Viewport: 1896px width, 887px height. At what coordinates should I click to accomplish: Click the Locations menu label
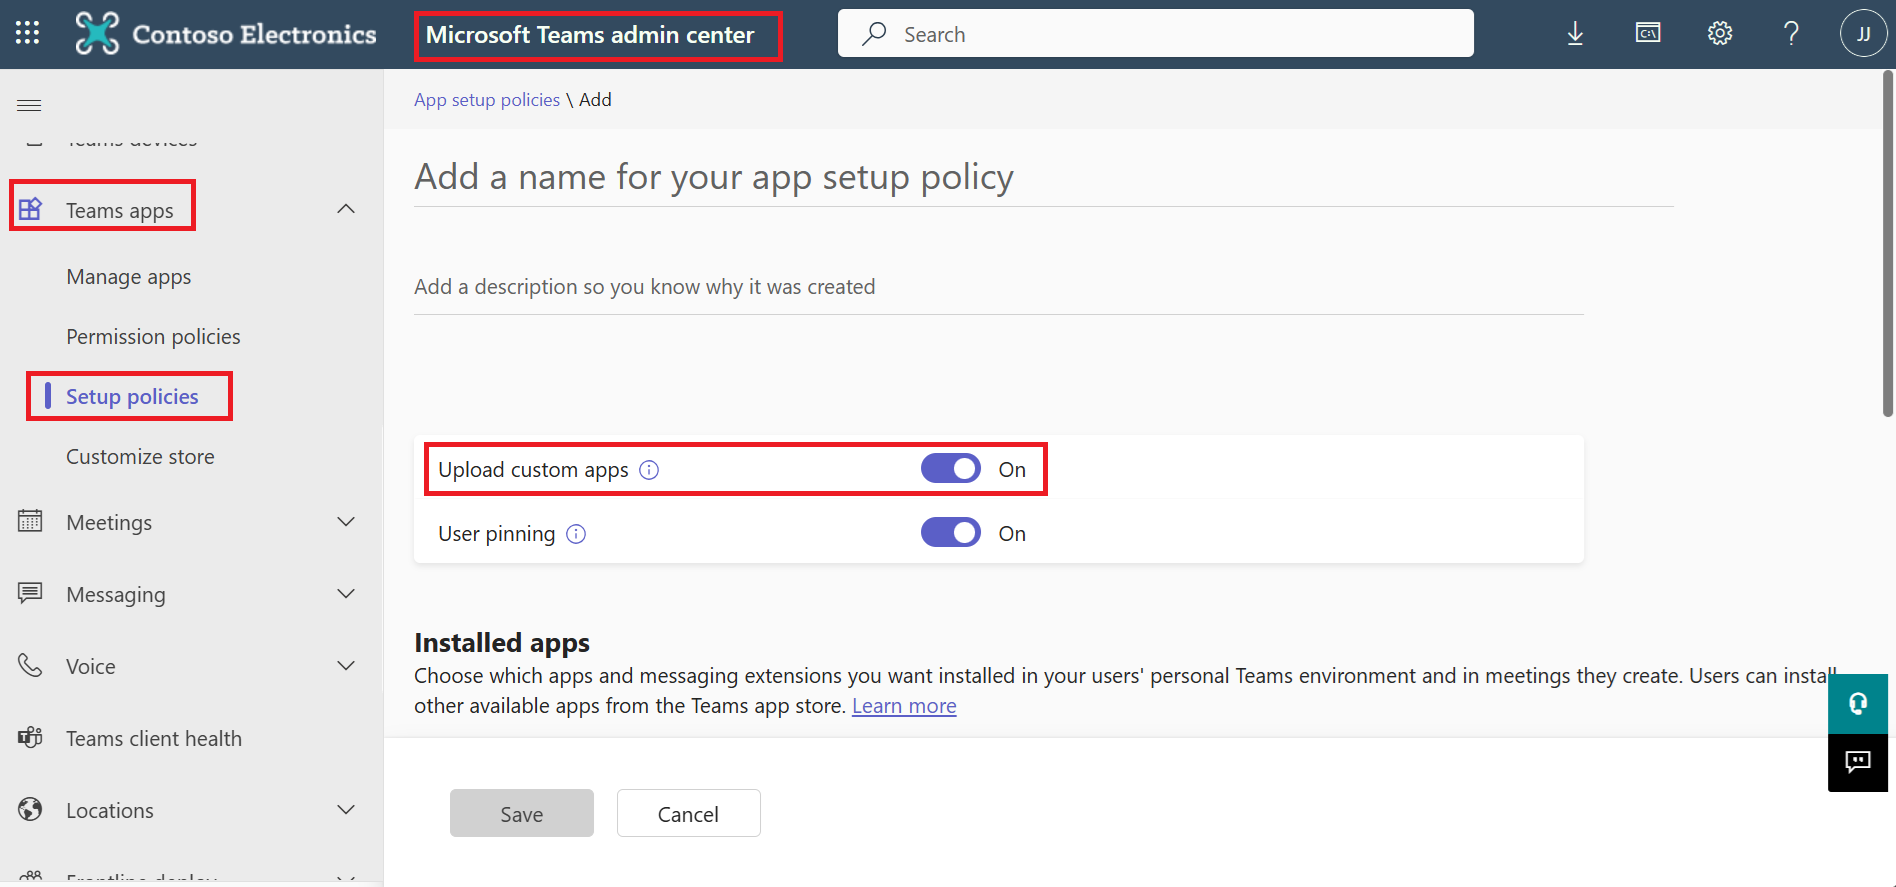pyautogui.click(x=110, y=811)
